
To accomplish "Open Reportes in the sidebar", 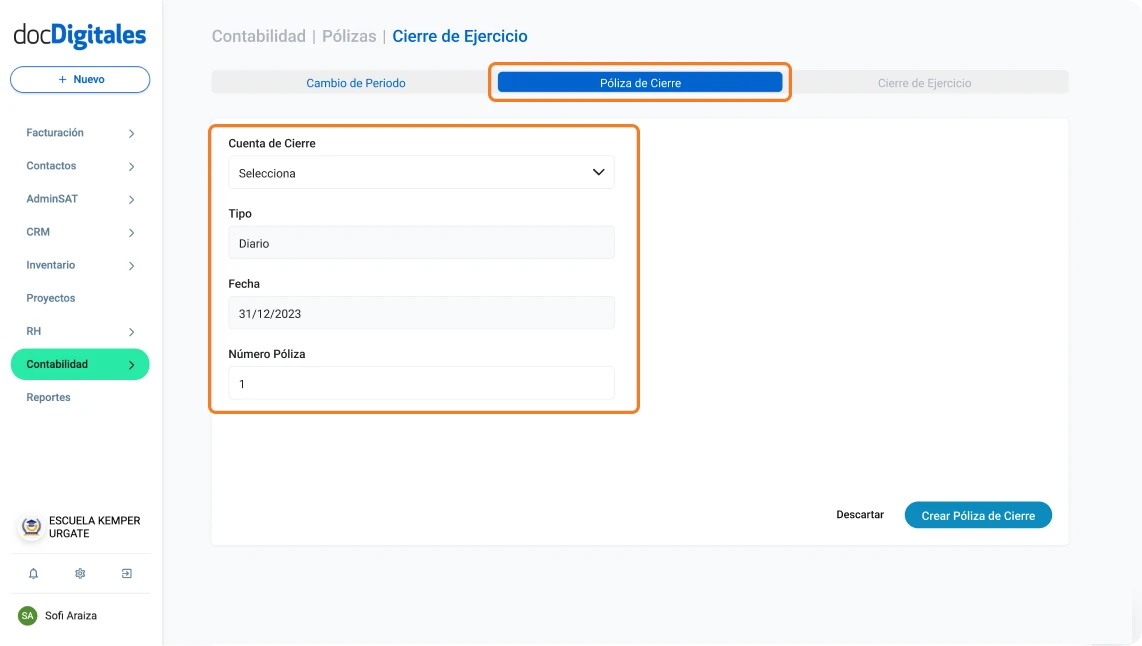I will point(49,398).
